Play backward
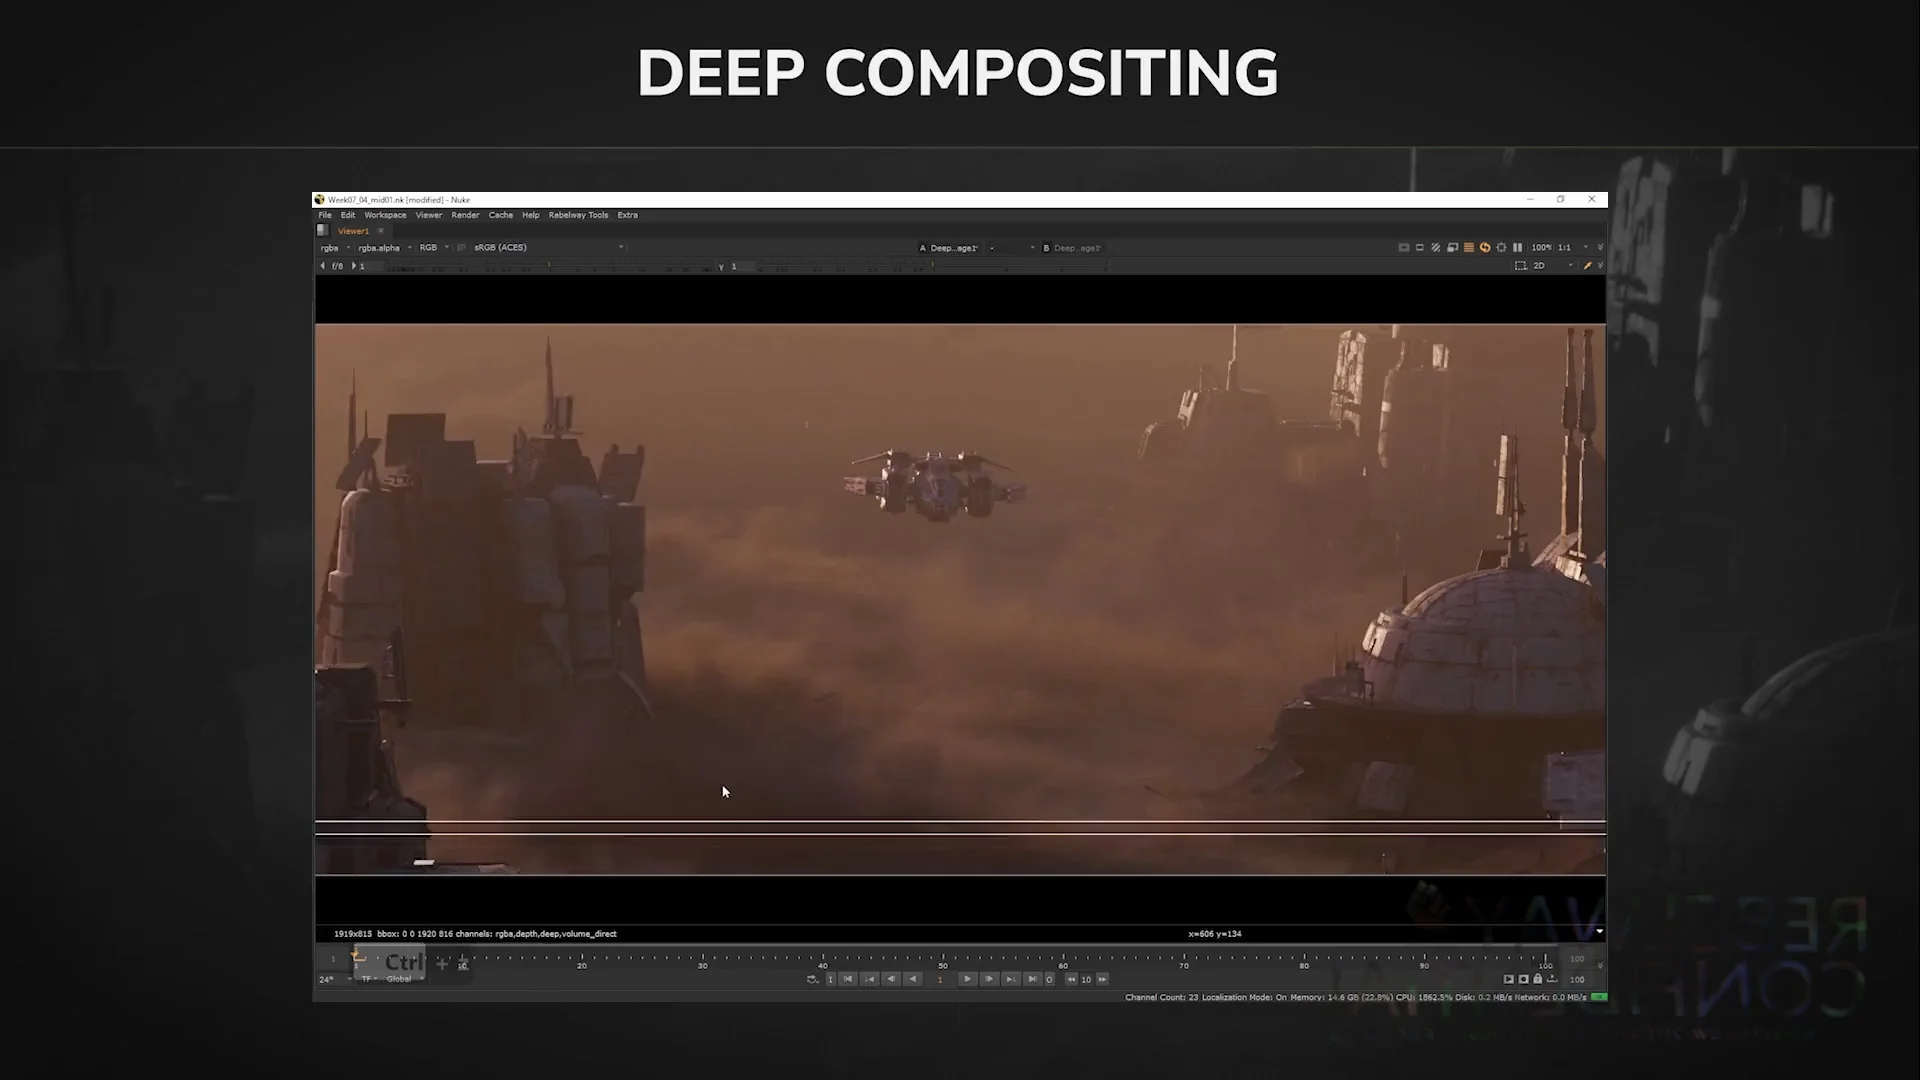The height and width of the screenshot is (1080, 1920). 913,979
